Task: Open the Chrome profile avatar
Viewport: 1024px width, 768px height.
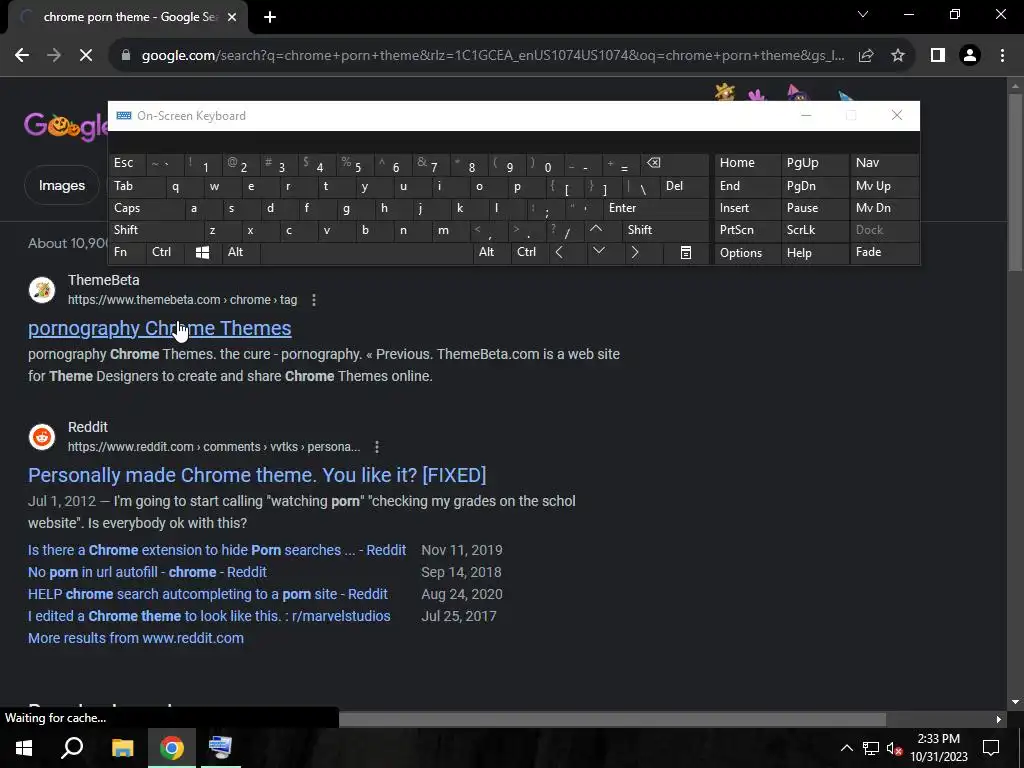Action: click(x=970, y=56)
